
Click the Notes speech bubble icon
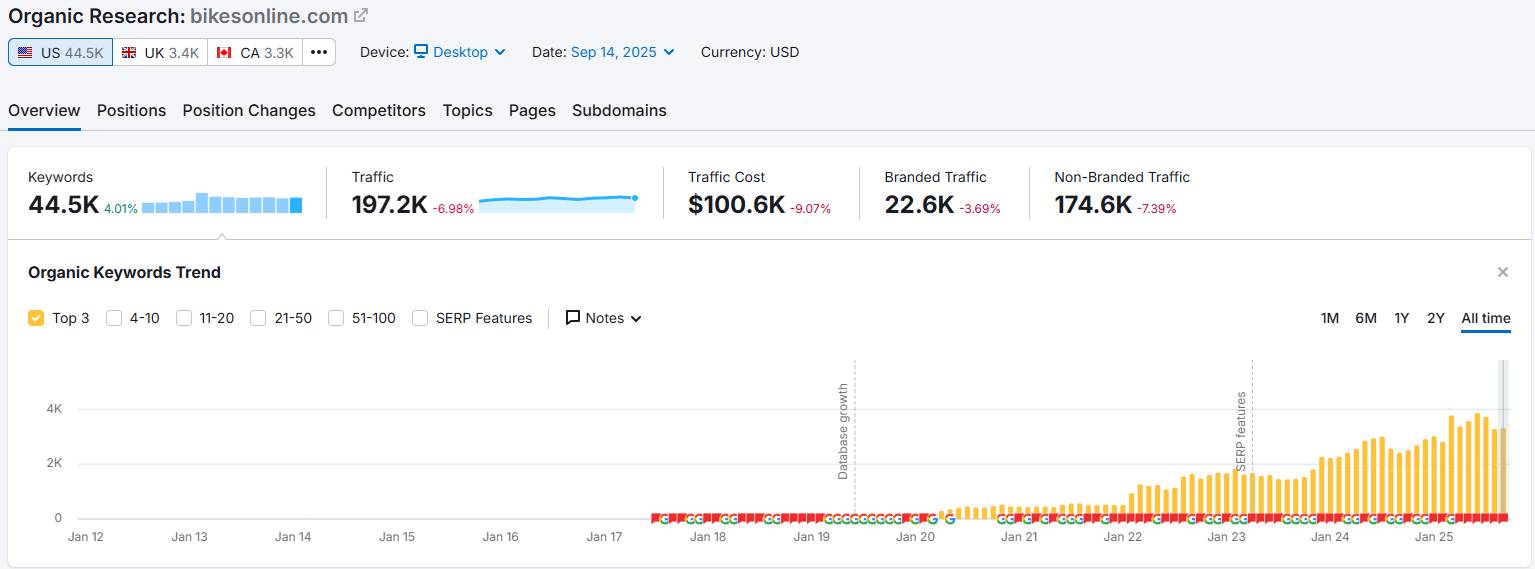click(x=573, y=318)
